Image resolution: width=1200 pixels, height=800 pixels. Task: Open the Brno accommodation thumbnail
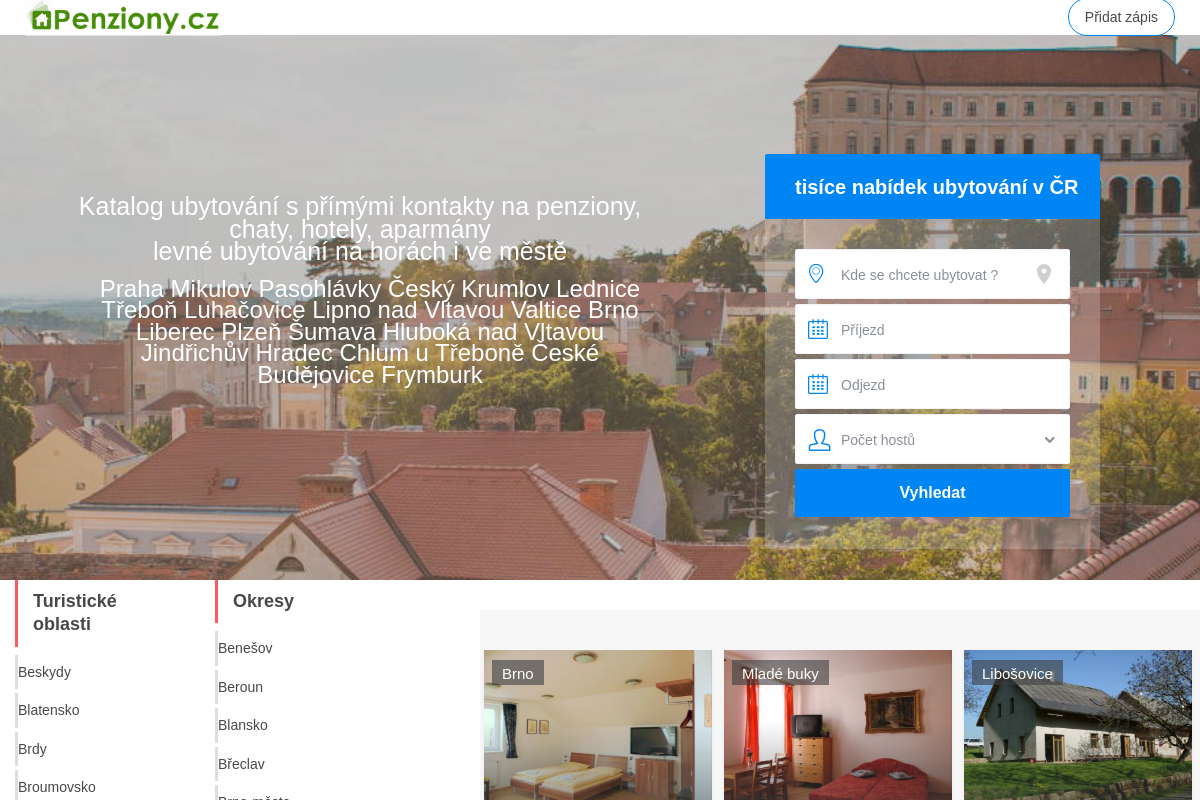598,725
